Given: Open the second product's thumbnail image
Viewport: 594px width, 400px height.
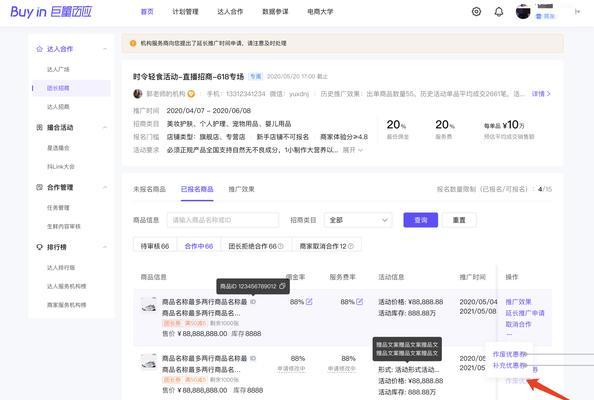Looking at the screenshot, I should [x=148, y=361].
